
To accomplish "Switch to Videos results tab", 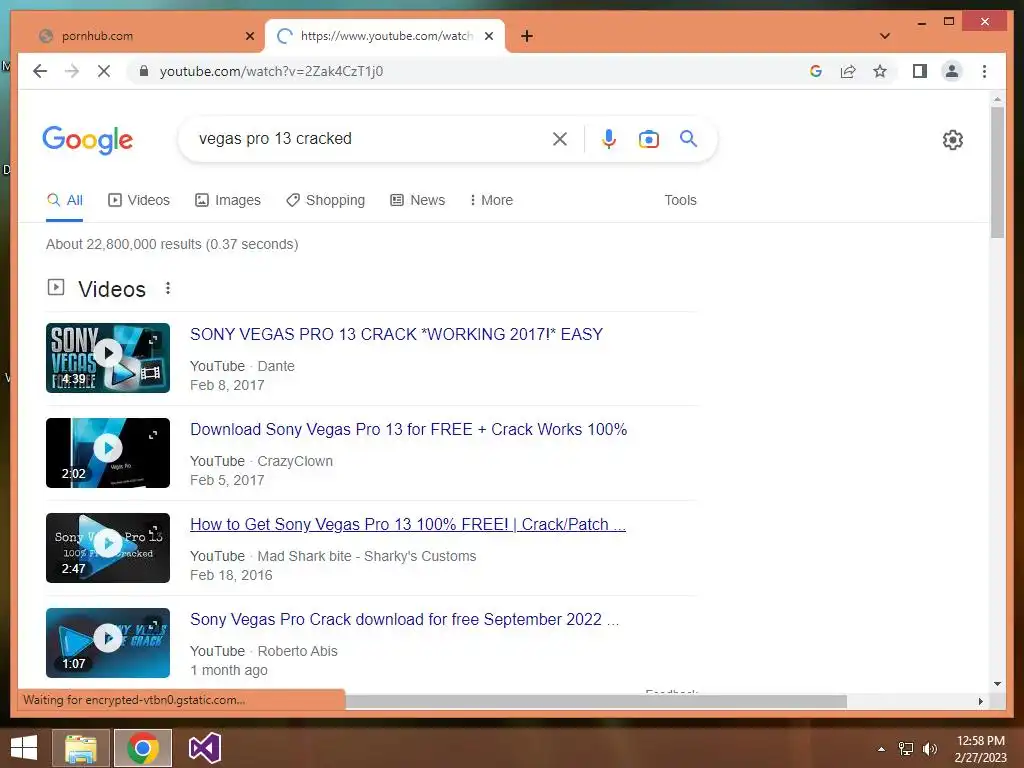I will [x=139, y=200].
